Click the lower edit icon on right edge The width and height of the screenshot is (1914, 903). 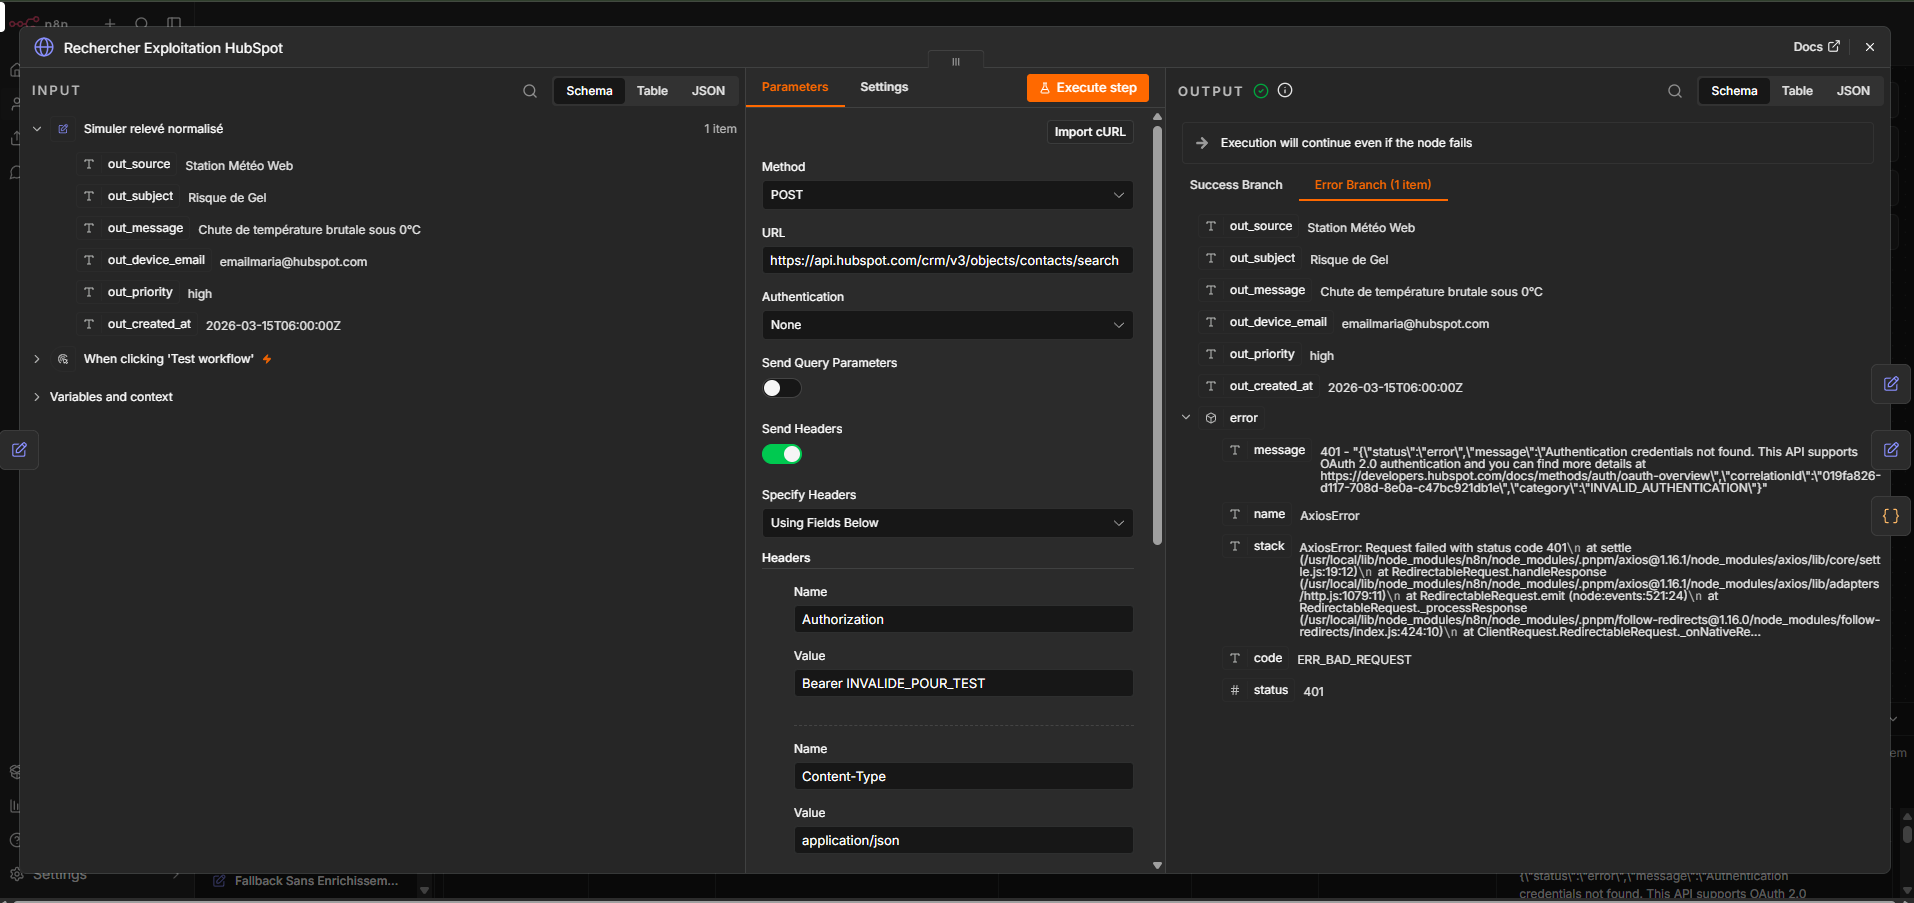tap(1891, 450)
